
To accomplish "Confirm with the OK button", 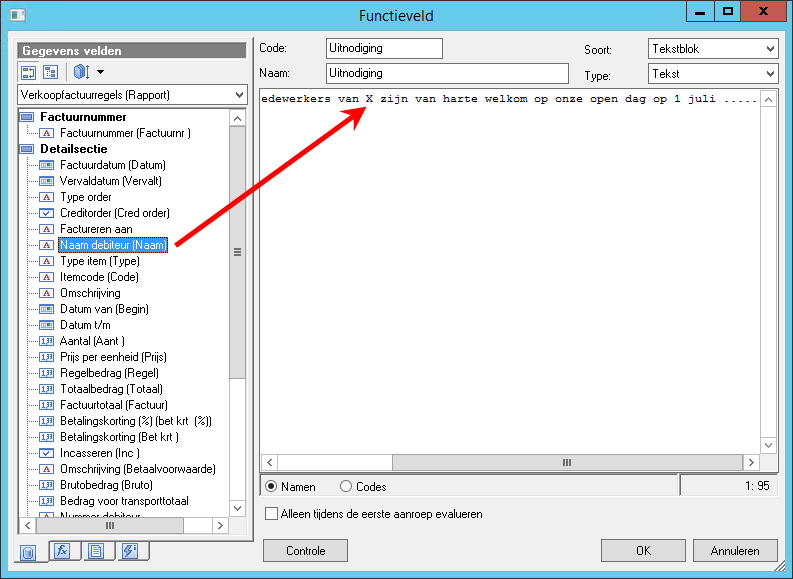I will 643,551.
